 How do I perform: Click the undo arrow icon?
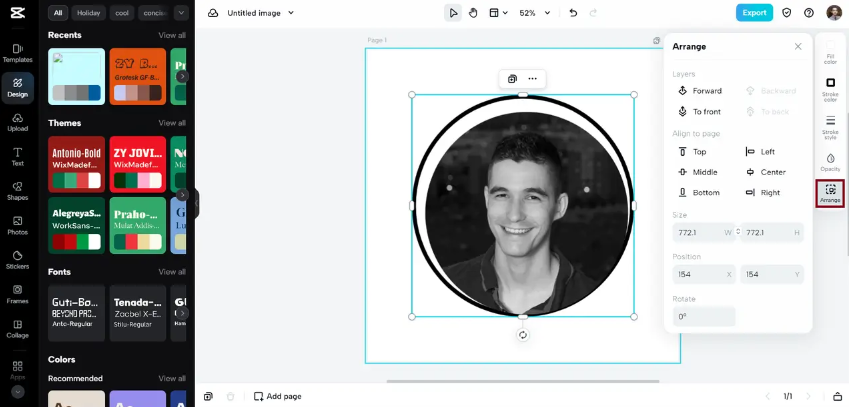pos(573,13)
